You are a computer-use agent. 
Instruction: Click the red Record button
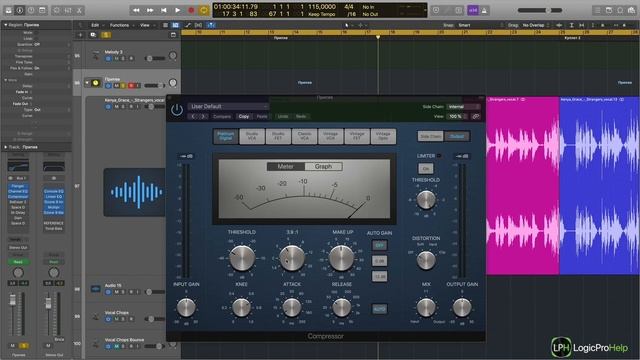coord(191,10)
